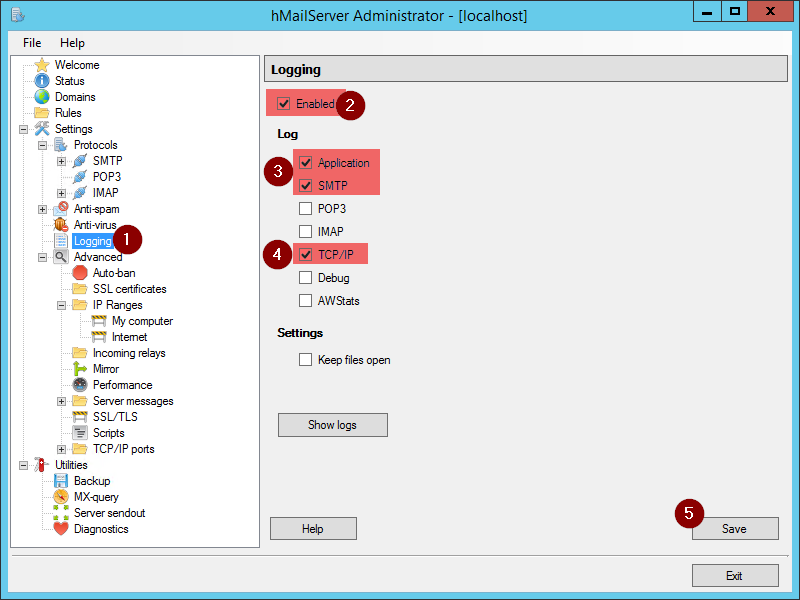
Task: Click the Status info icon
Action: (42, 81)
